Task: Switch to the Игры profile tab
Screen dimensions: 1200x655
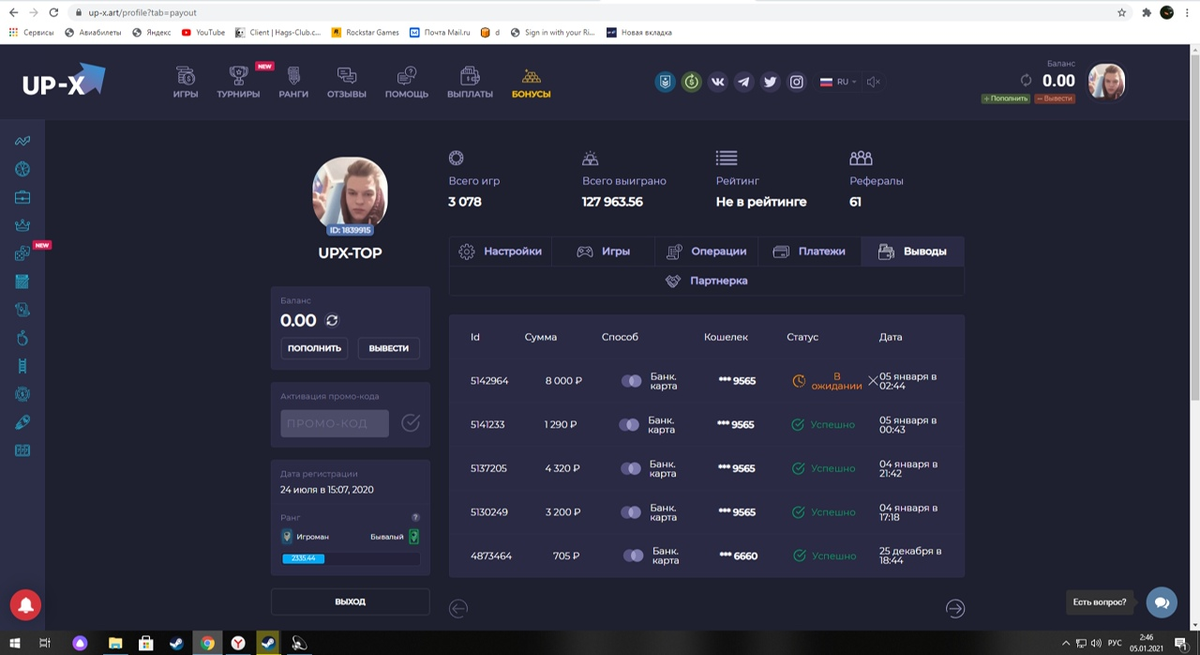Action: (x=603, y=251)
